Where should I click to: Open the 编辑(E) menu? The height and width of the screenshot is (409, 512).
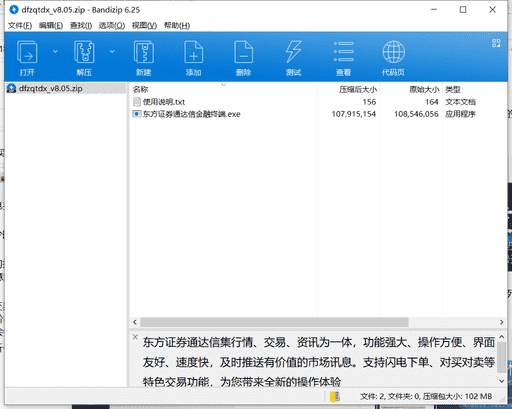coord(51,26)
